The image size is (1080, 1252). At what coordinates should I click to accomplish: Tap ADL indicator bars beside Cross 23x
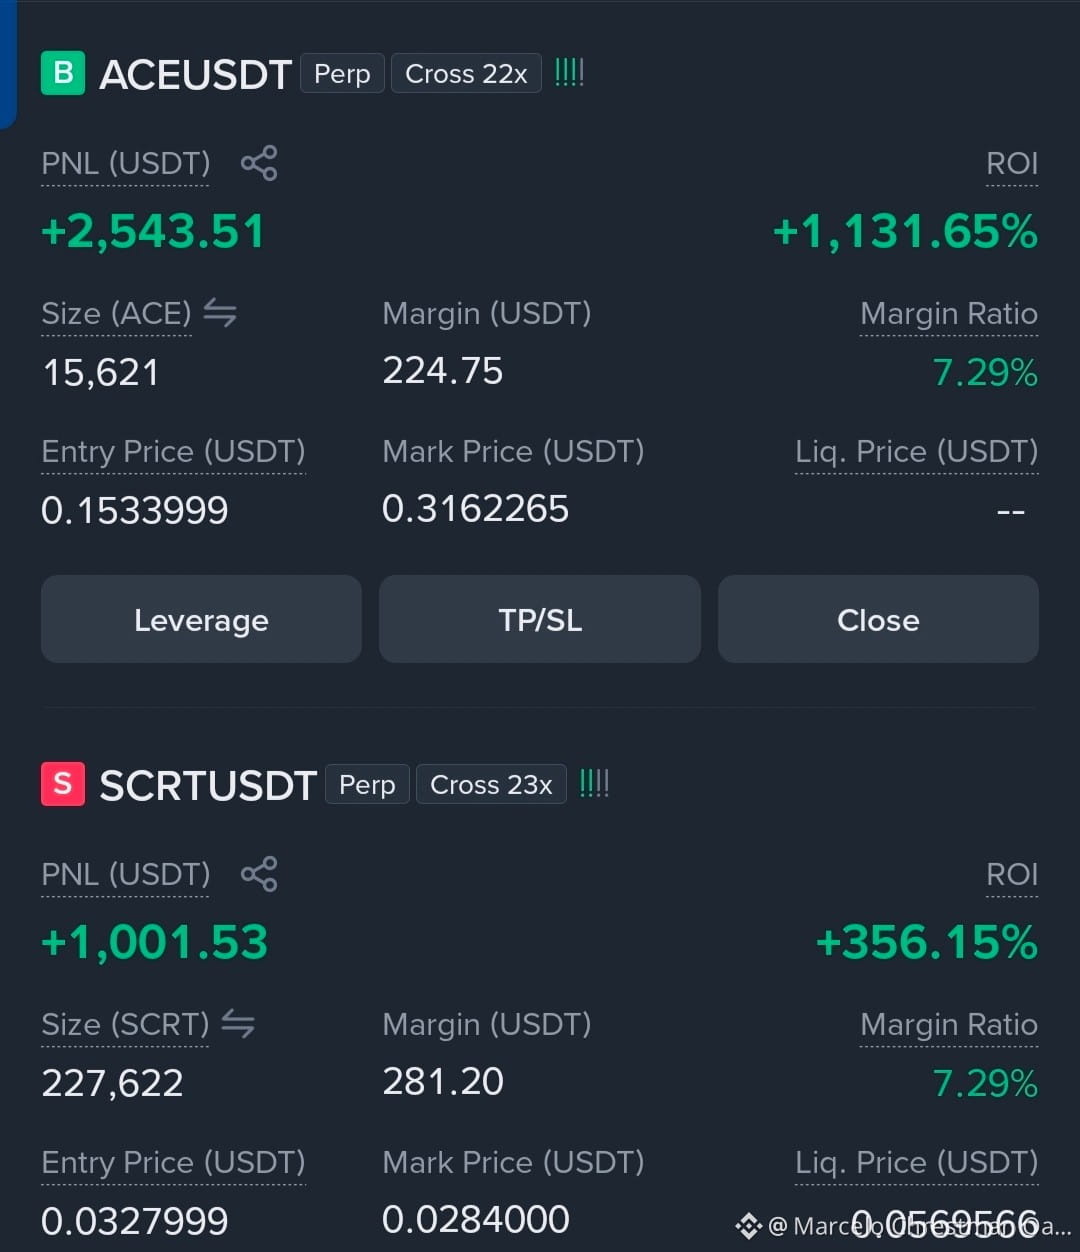coord(594,783)
